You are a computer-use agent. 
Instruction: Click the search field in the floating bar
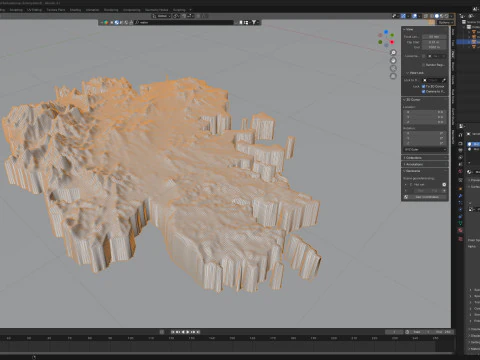[x=184, y=22]
